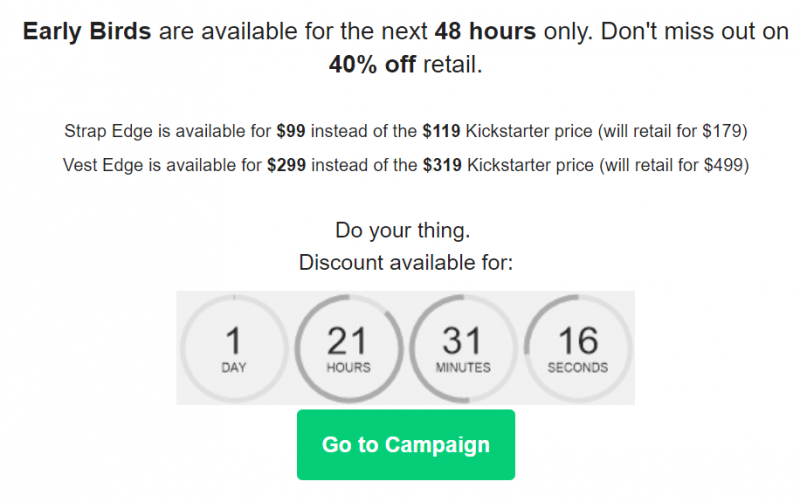Click the word "retail" after 40% off
The width and height of the screenshot is (800, 502).
(453, 65)
